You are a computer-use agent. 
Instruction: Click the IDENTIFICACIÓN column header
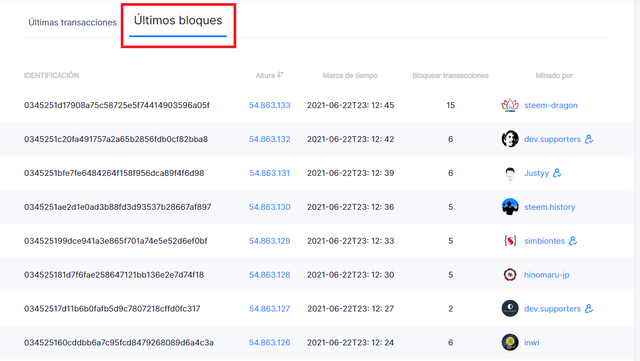point(51,76)
